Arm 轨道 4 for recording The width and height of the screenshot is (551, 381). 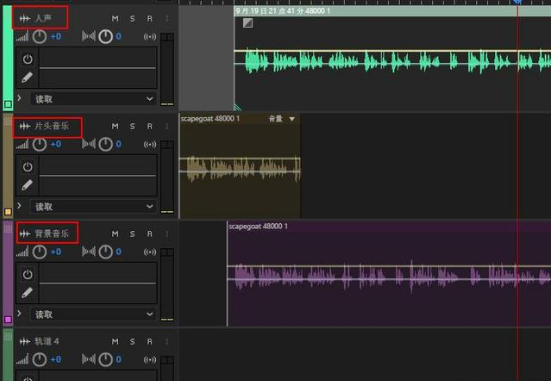pos(150,341)
